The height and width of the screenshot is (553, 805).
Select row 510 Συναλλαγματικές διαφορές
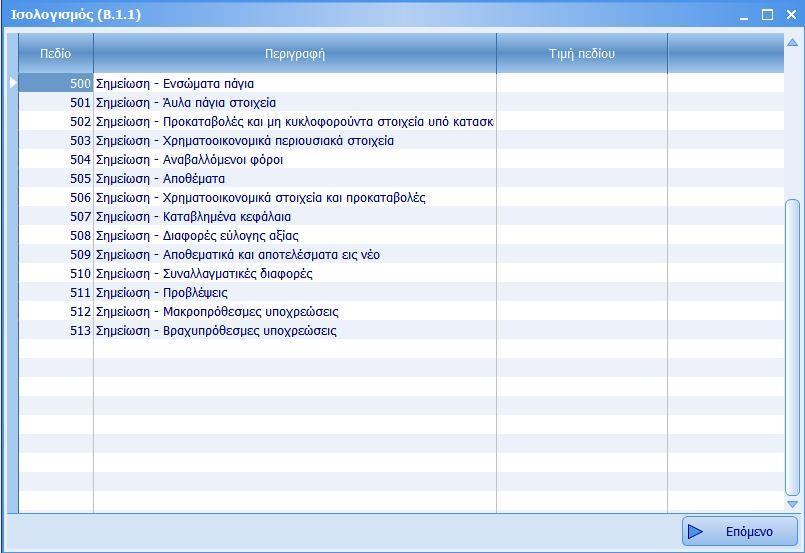[x=401, y=273]
